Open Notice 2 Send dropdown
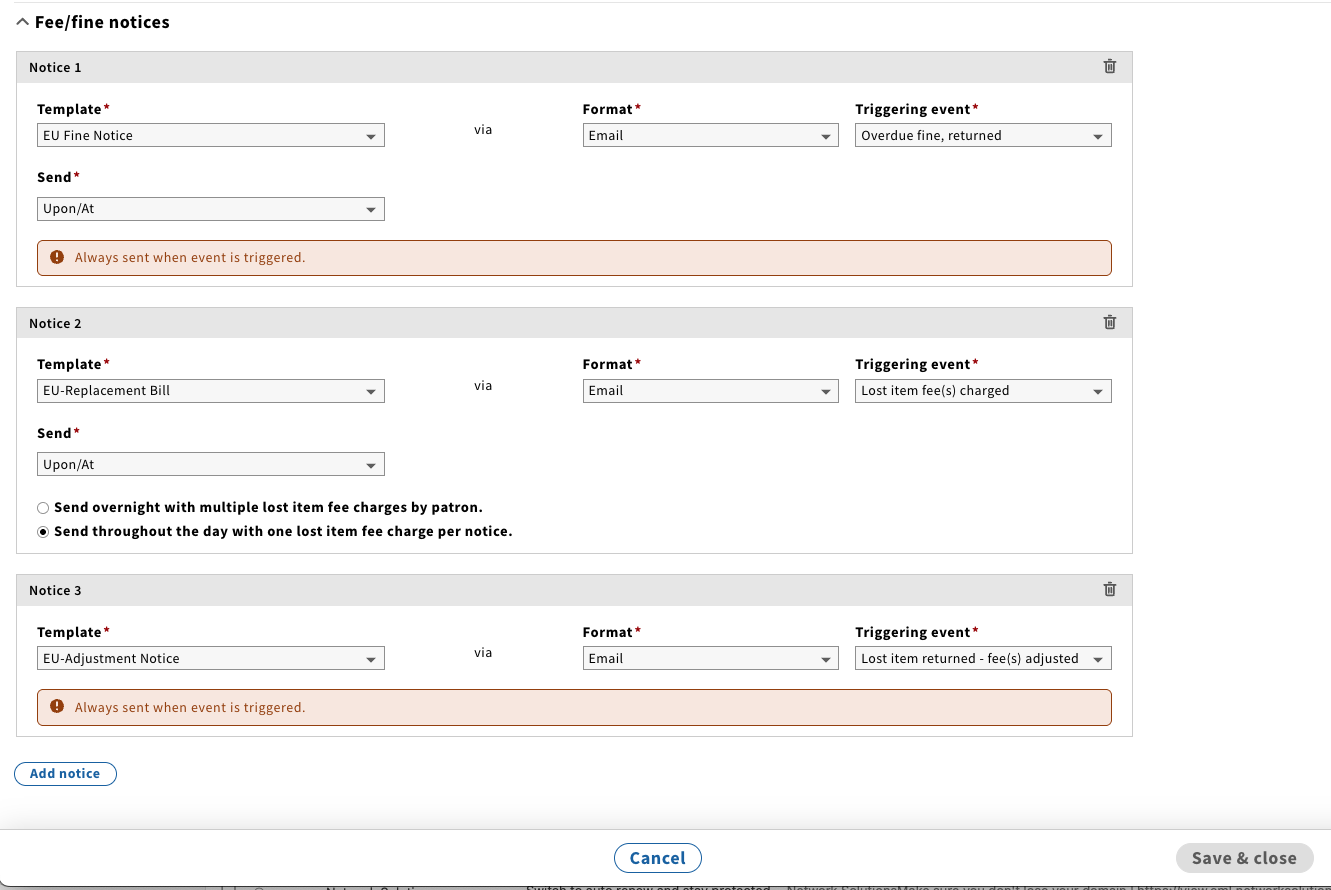 click(210, 465)
